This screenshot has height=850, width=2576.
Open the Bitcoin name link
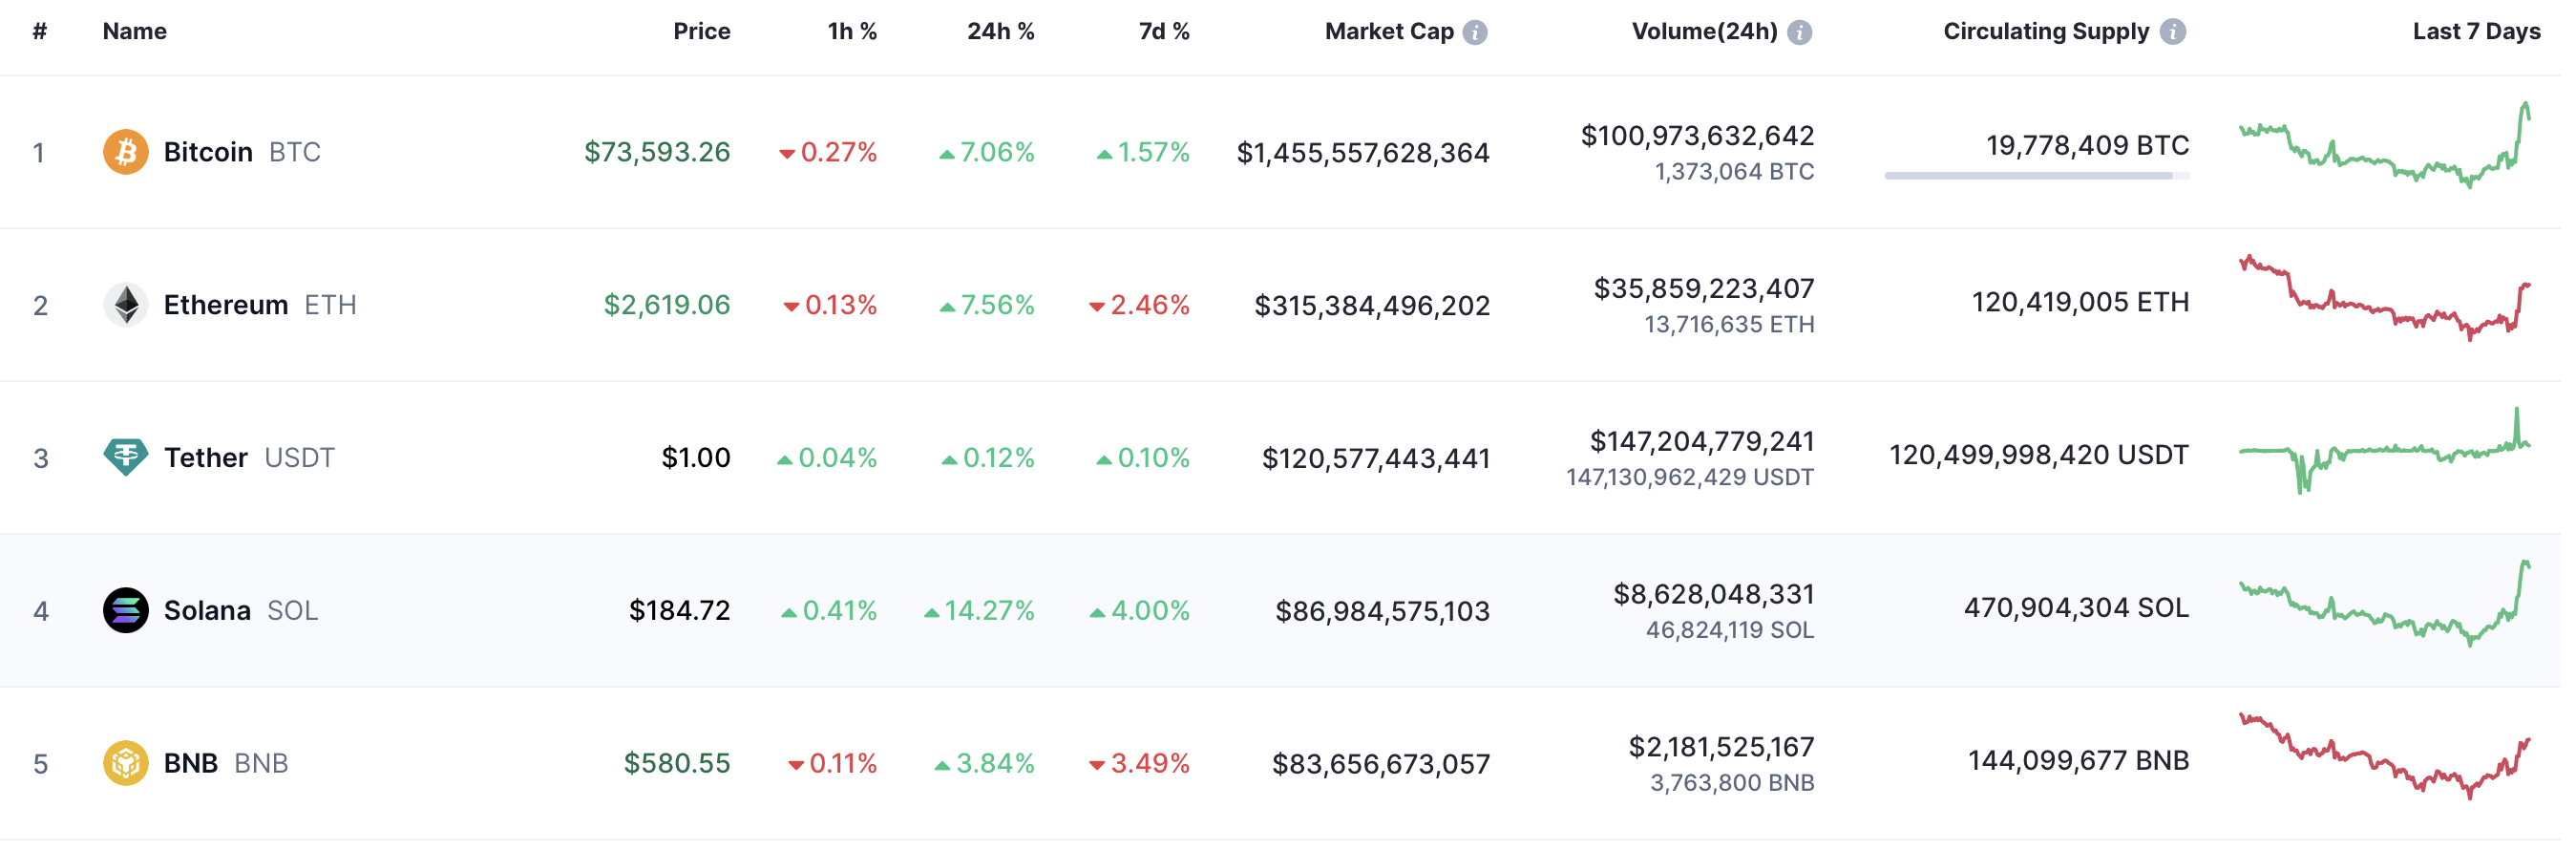click(208, 152)
